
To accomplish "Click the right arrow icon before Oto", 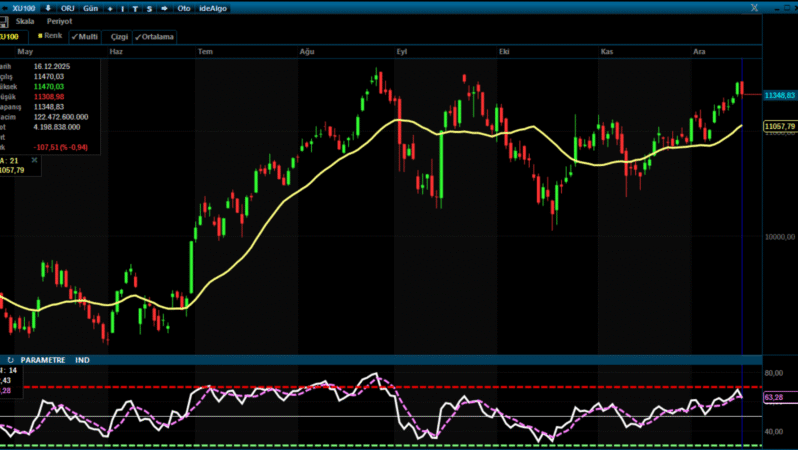I will coord(163,7).
